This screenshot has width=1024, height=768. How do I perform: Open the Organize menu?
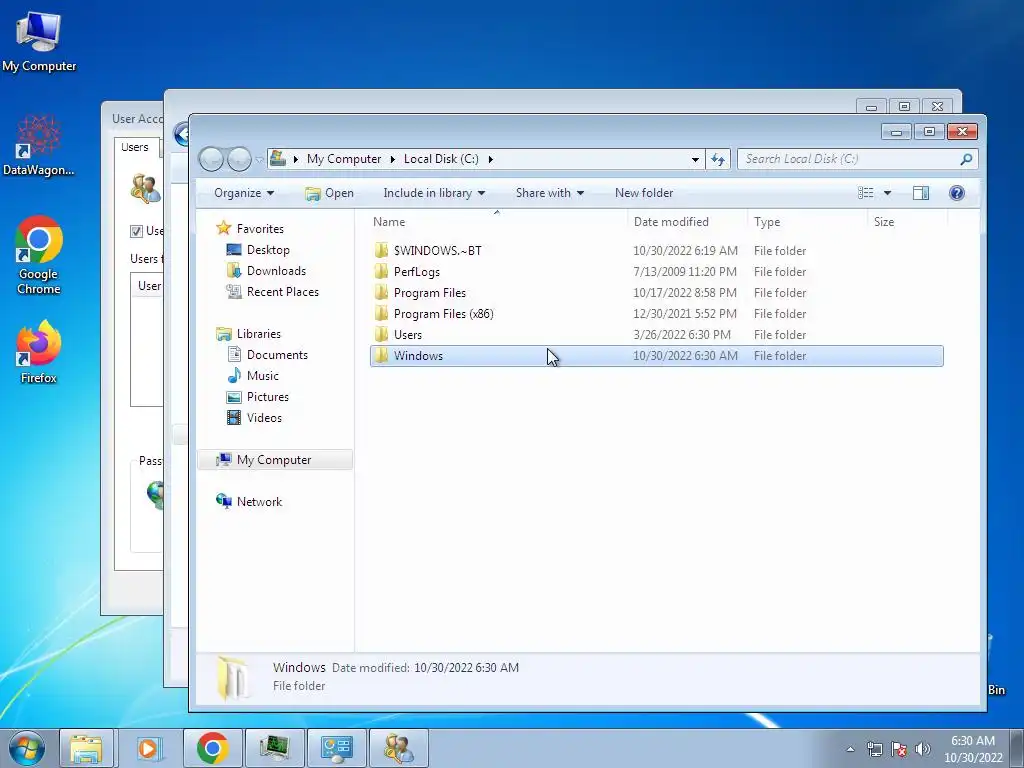coord(244,193)
